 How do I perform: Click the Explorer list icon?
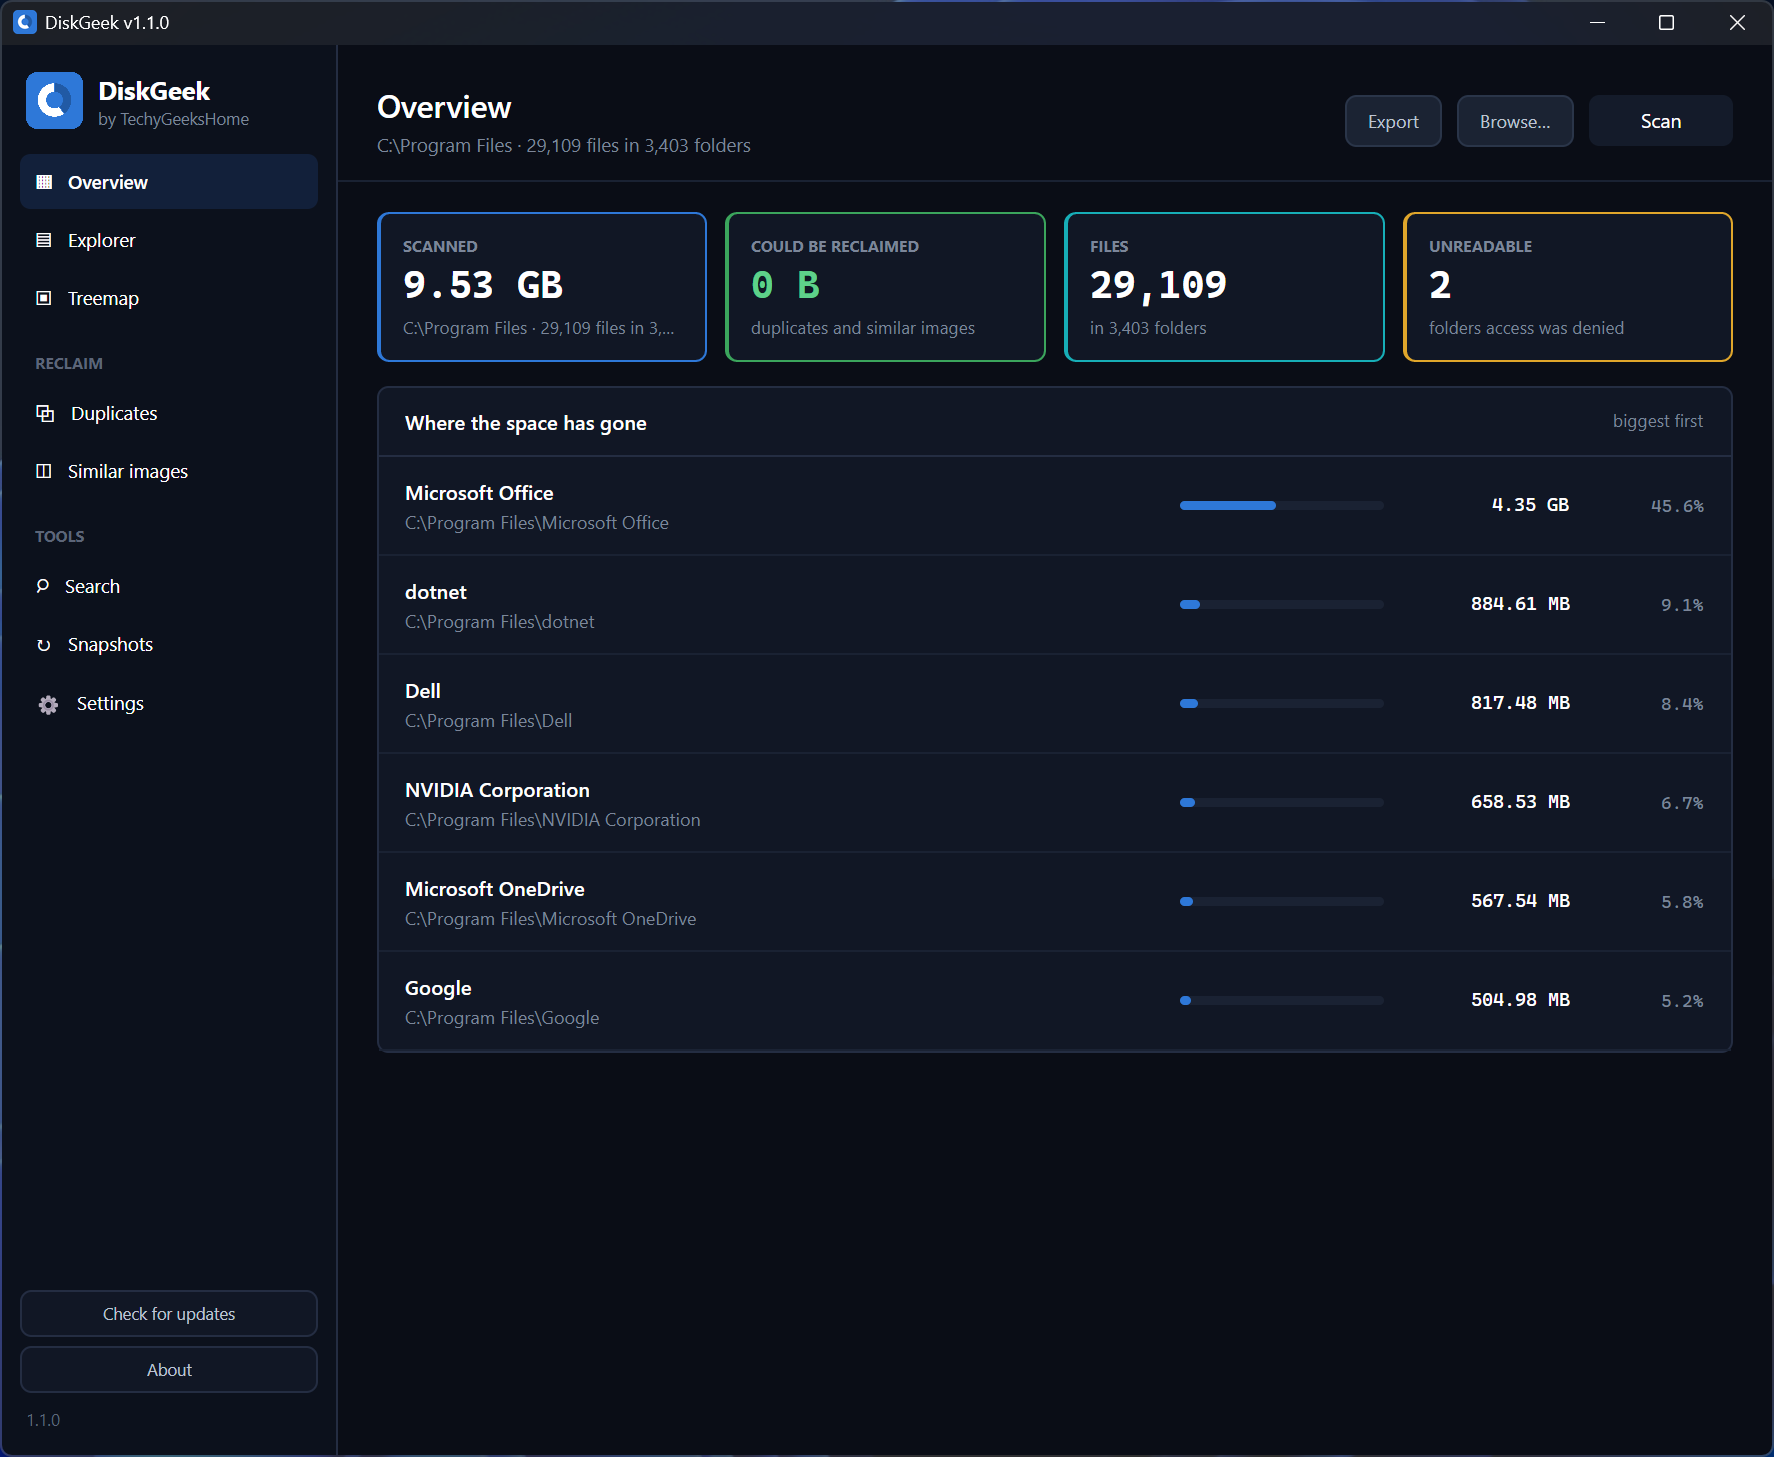point(44,240)
